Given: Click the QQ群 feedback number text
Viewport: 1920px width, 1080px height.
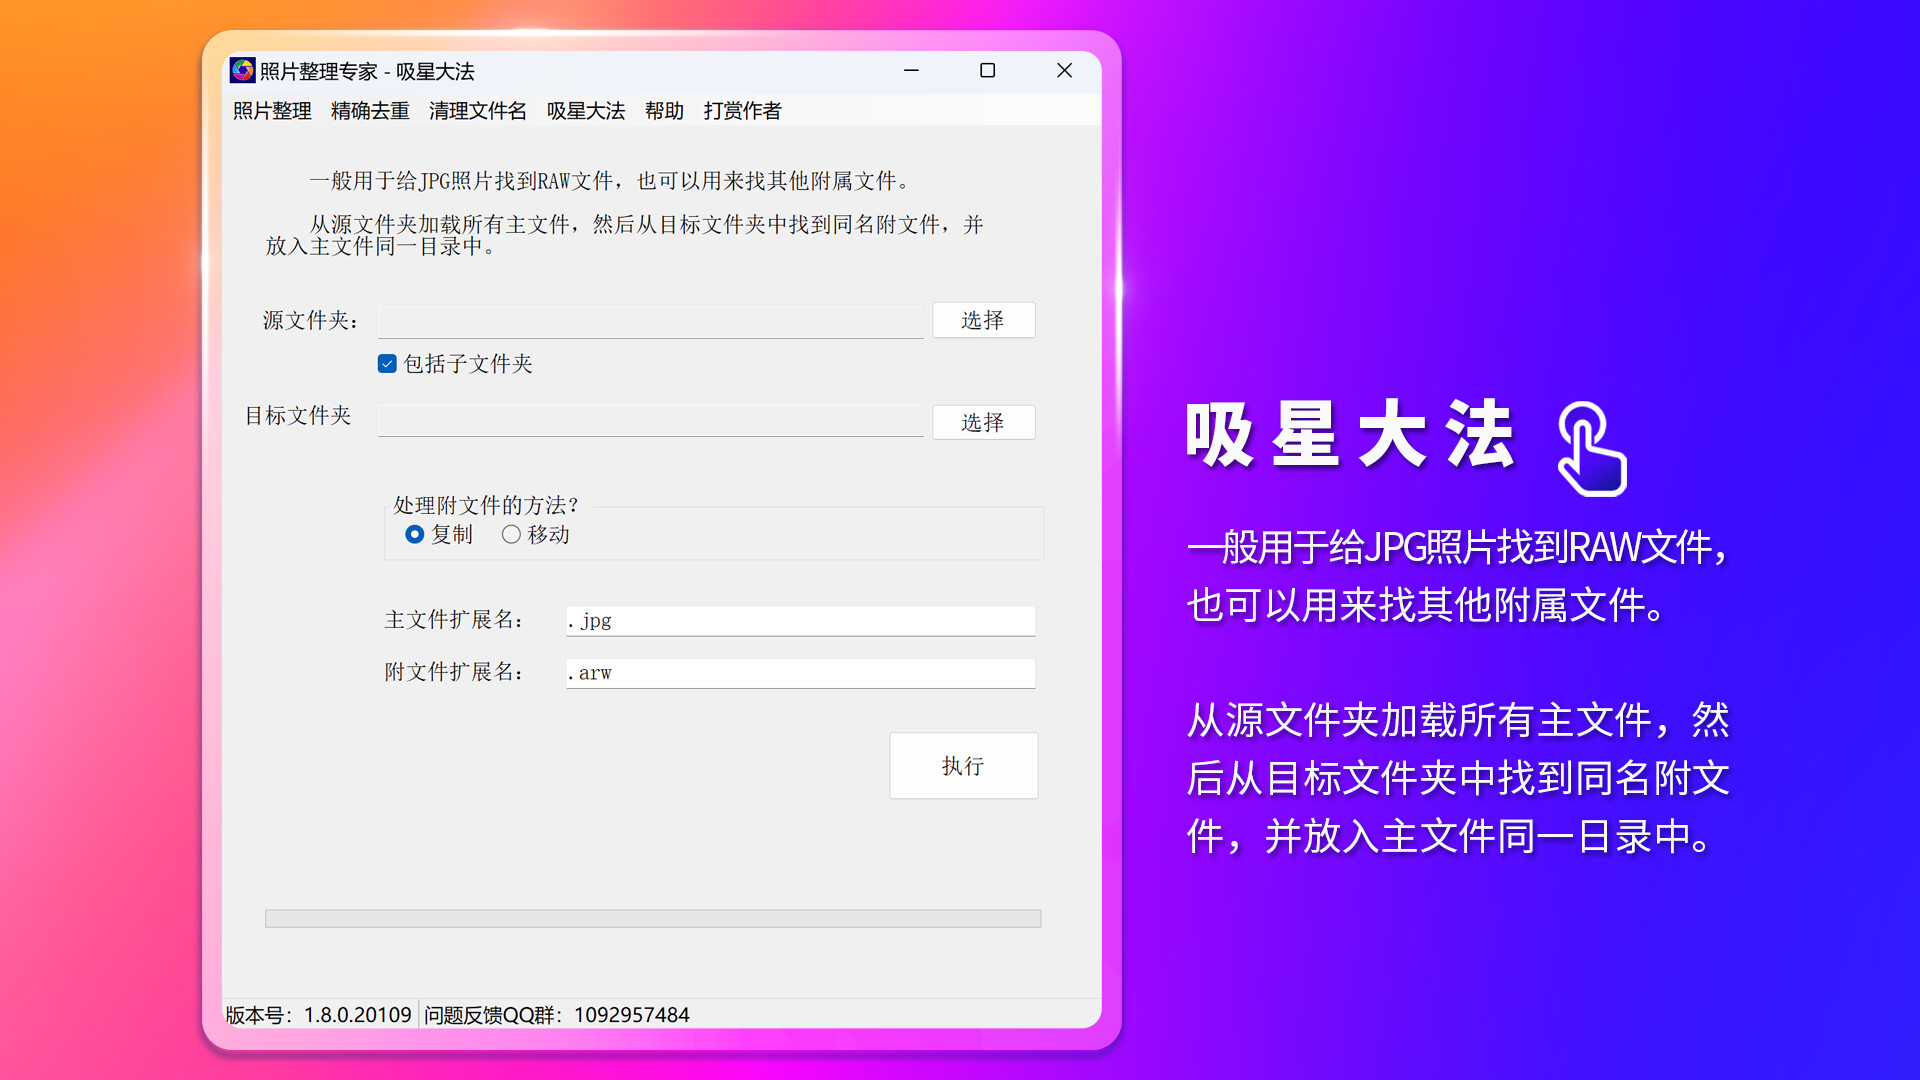Looking at the screenshot, I should [x=630, y=1013].
